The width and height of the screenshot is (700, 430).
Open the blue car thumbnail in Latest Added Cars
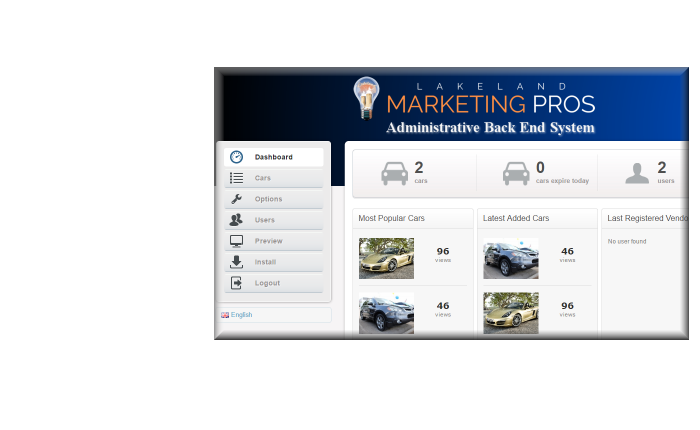click(x=510, y=259)
